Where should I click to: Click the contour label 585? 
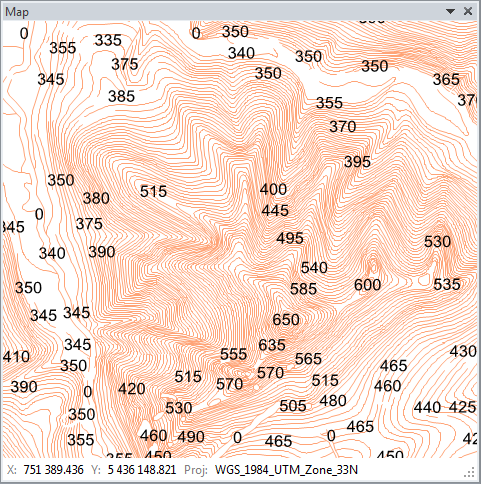click(x=303, y=289)
